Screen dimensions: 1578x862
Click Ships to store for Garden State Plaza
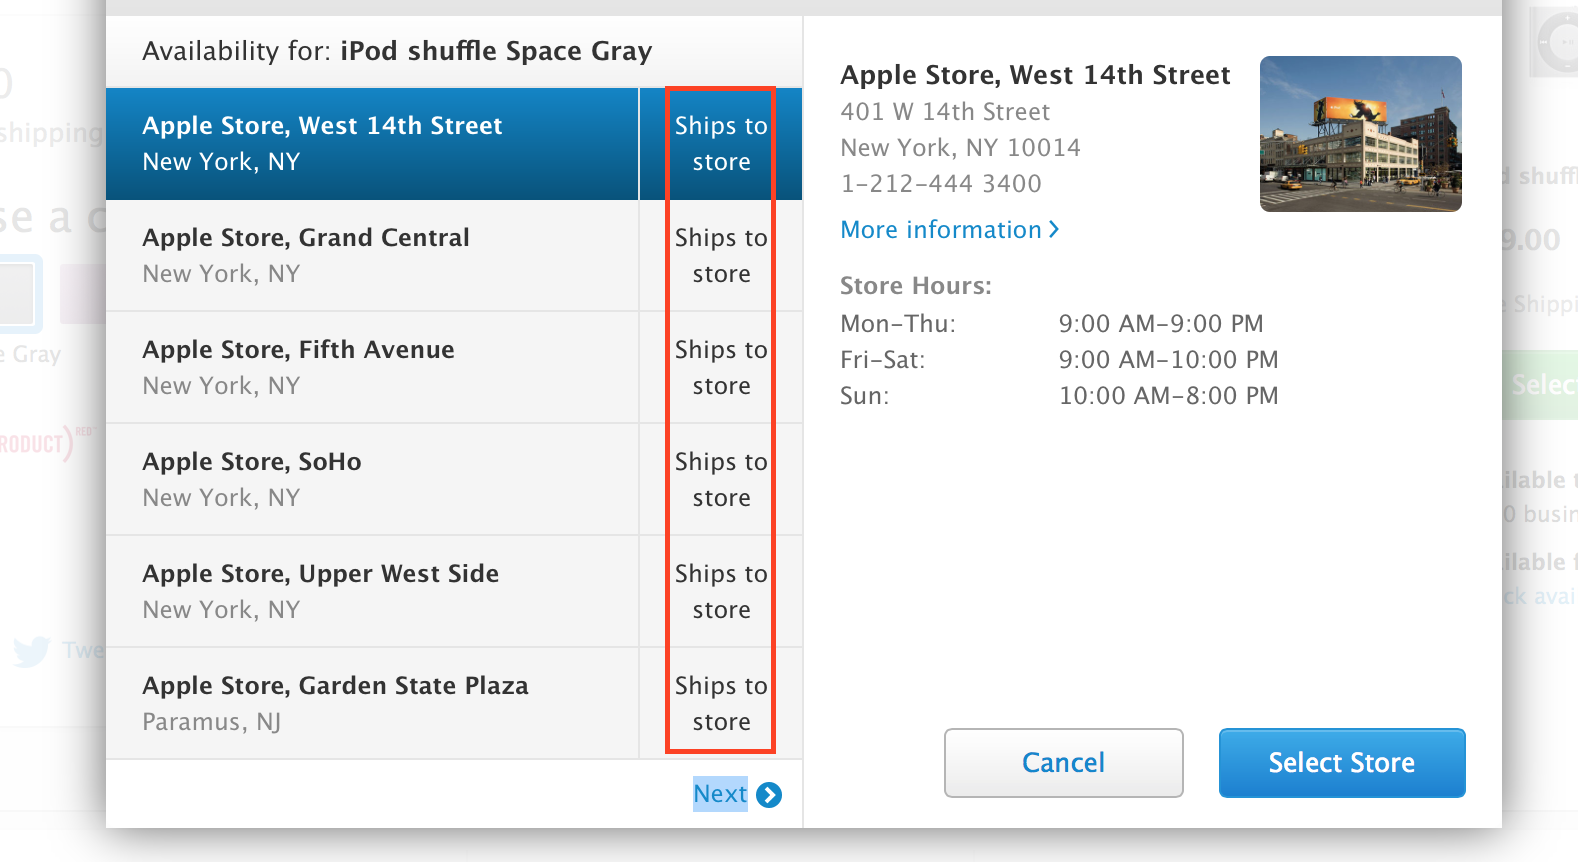click(x=720, y=703)
